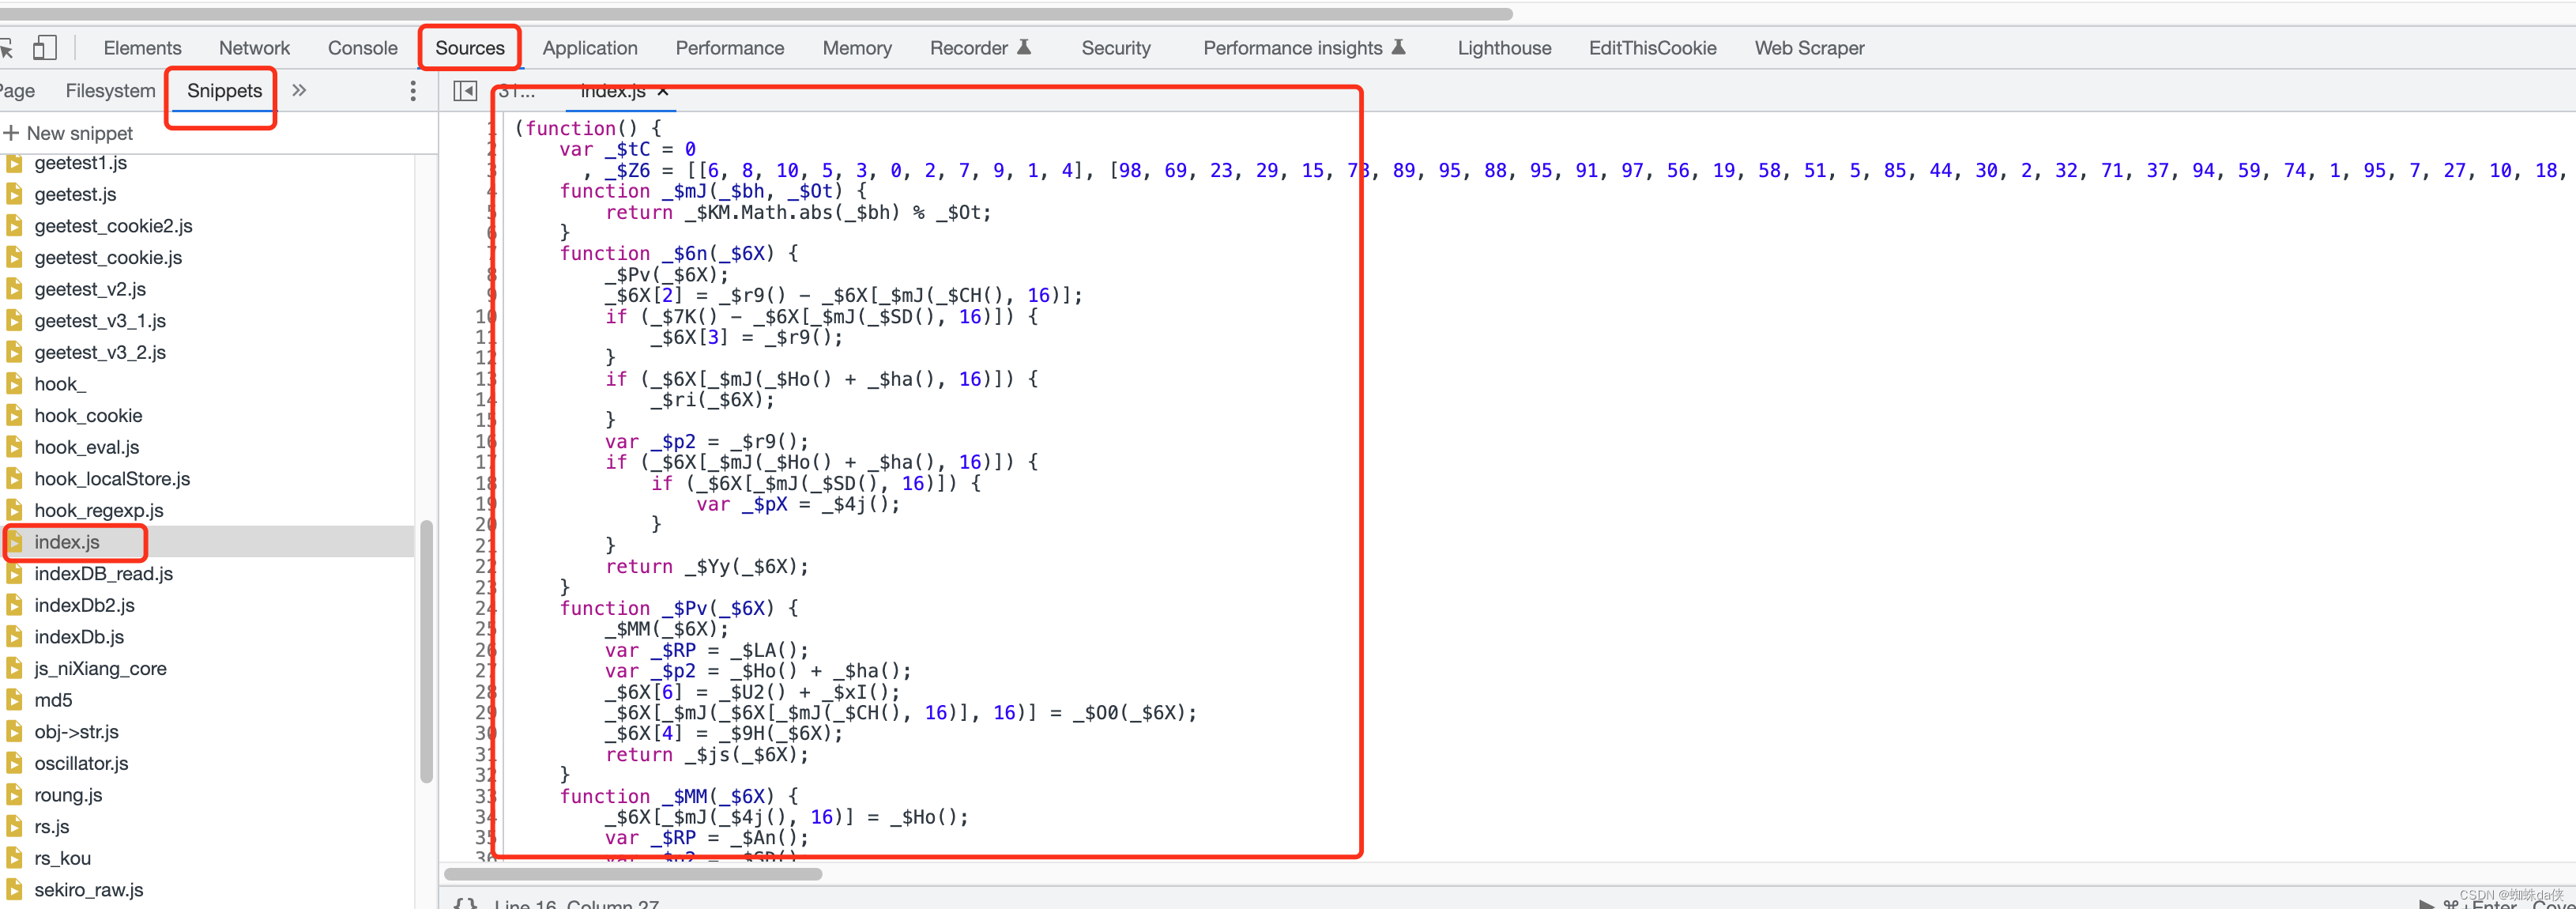Click code line 'return _$Yy(_$6X);'
2576x909 pixels.
[706, 567]
